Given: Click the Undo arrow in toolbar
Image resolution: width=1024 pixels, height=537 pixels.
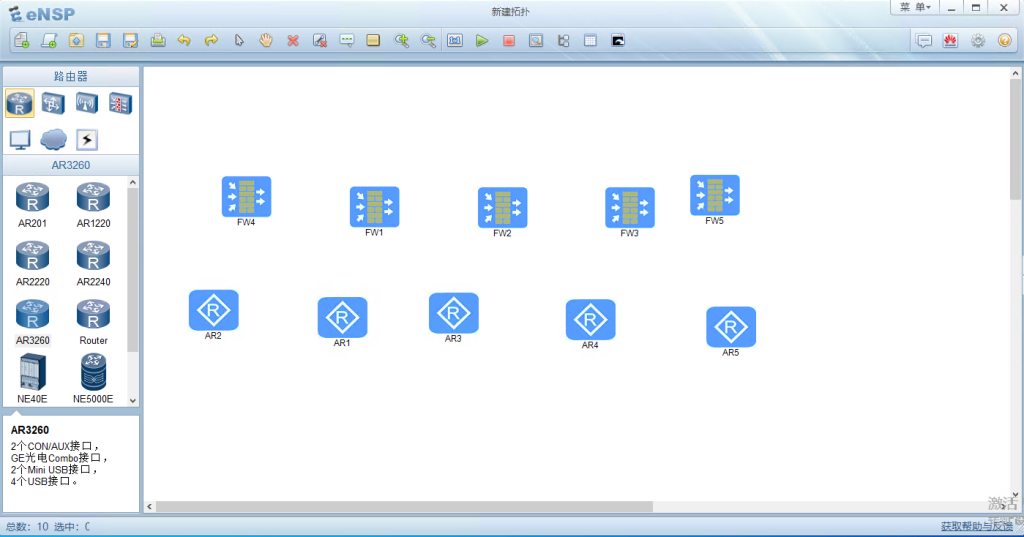Looking at the screenshot, I should point(184,41).
